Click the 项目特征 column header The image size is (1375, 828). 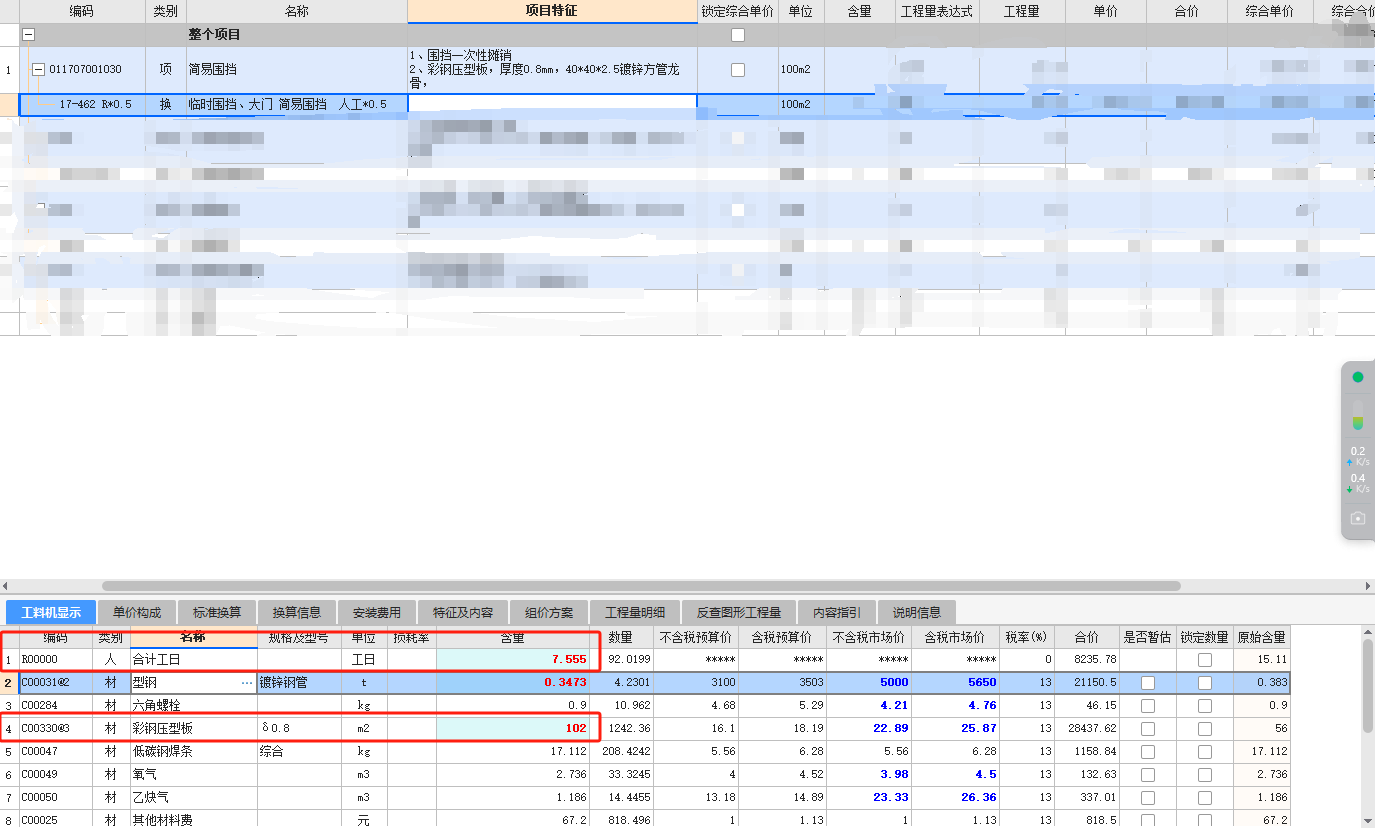(x=552, y=11)
